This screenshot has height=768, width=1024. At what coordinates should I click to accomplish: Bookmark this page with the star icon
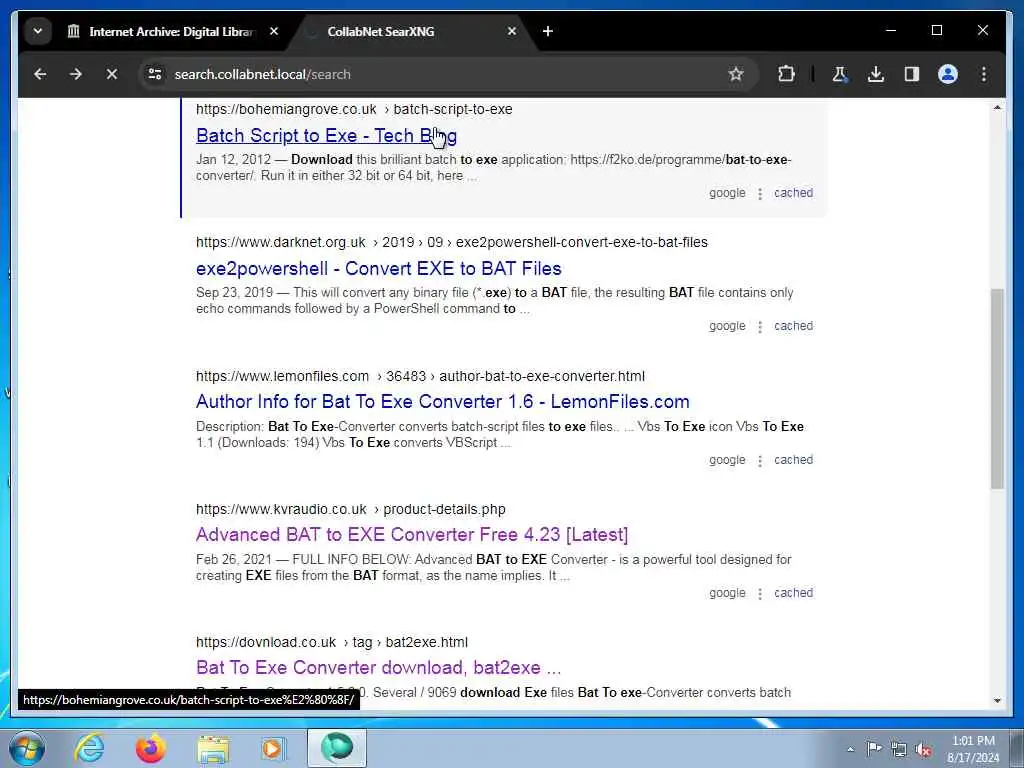coord(736,74)
